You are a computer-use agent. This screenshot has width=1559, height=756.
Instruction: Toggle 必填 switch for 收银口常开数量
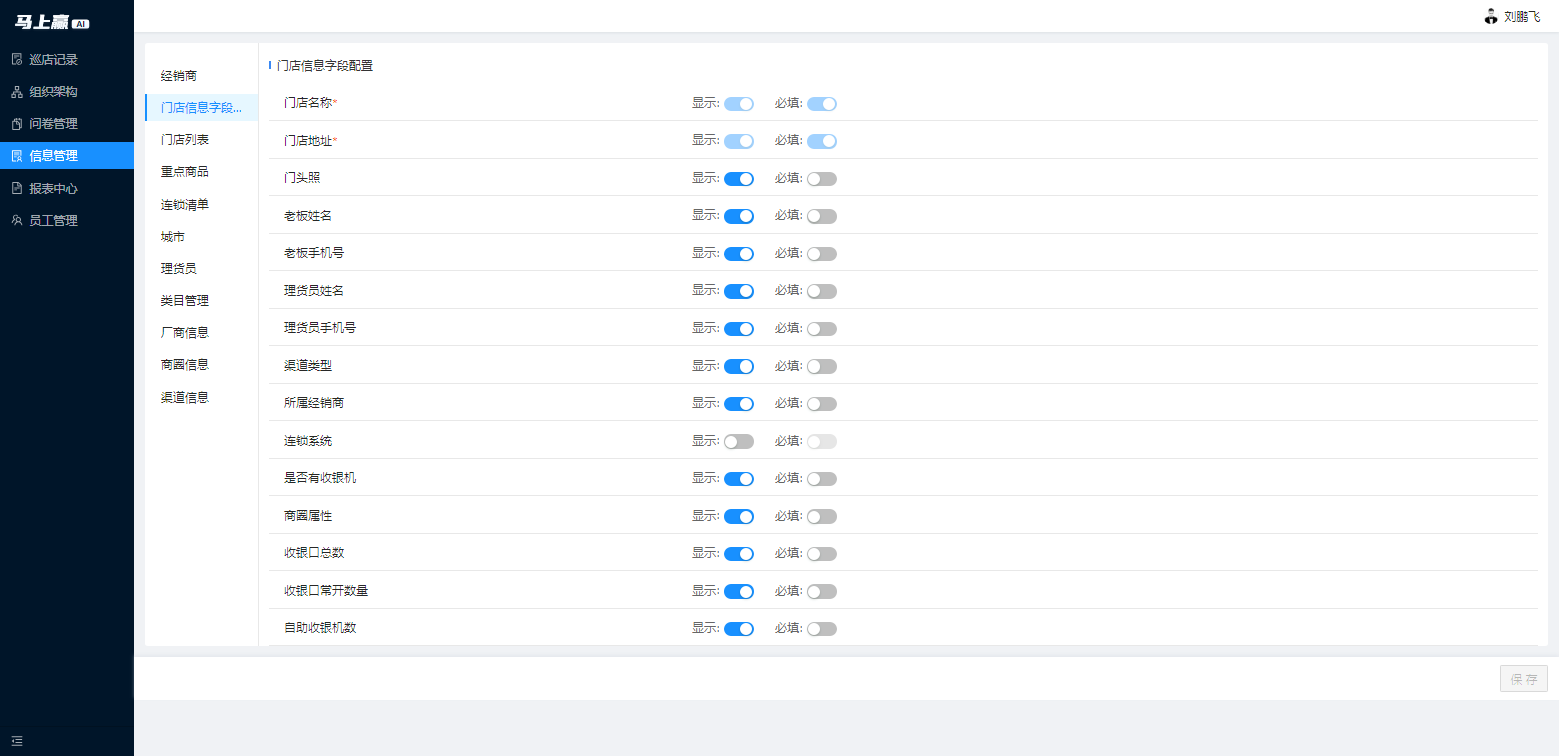coord(822,591)
